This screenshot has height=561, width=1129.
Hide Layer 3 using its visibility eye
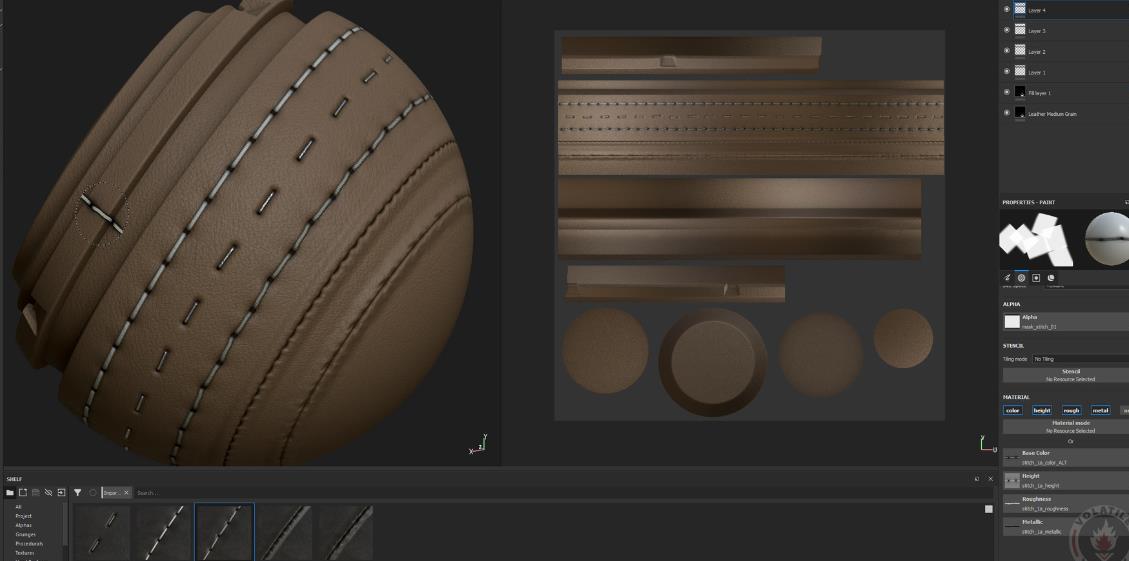[1006, 30]
